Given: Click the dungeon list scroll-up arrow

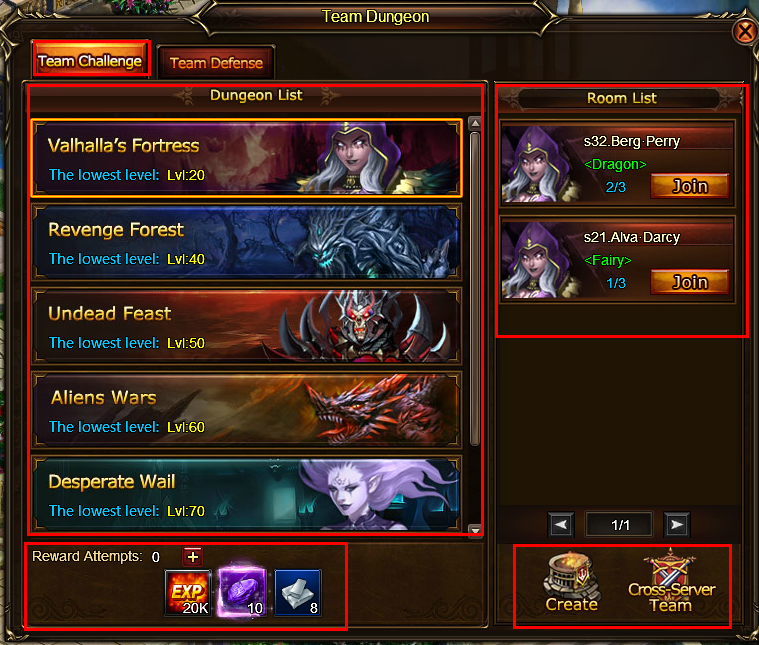Looking at the screenshot, I should point(475,123).
